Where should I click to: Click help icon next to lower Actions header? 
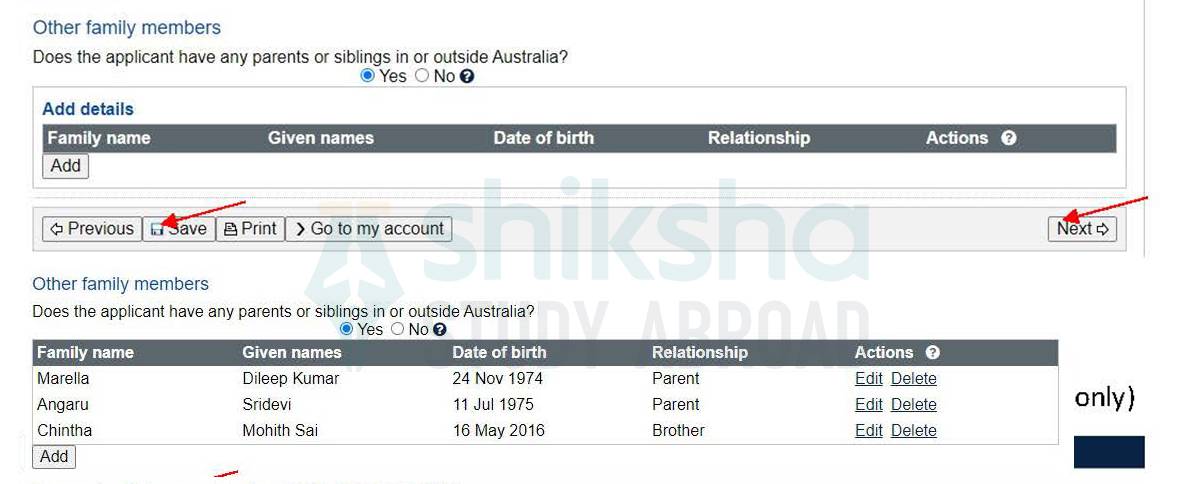click(x=933, y=352)
